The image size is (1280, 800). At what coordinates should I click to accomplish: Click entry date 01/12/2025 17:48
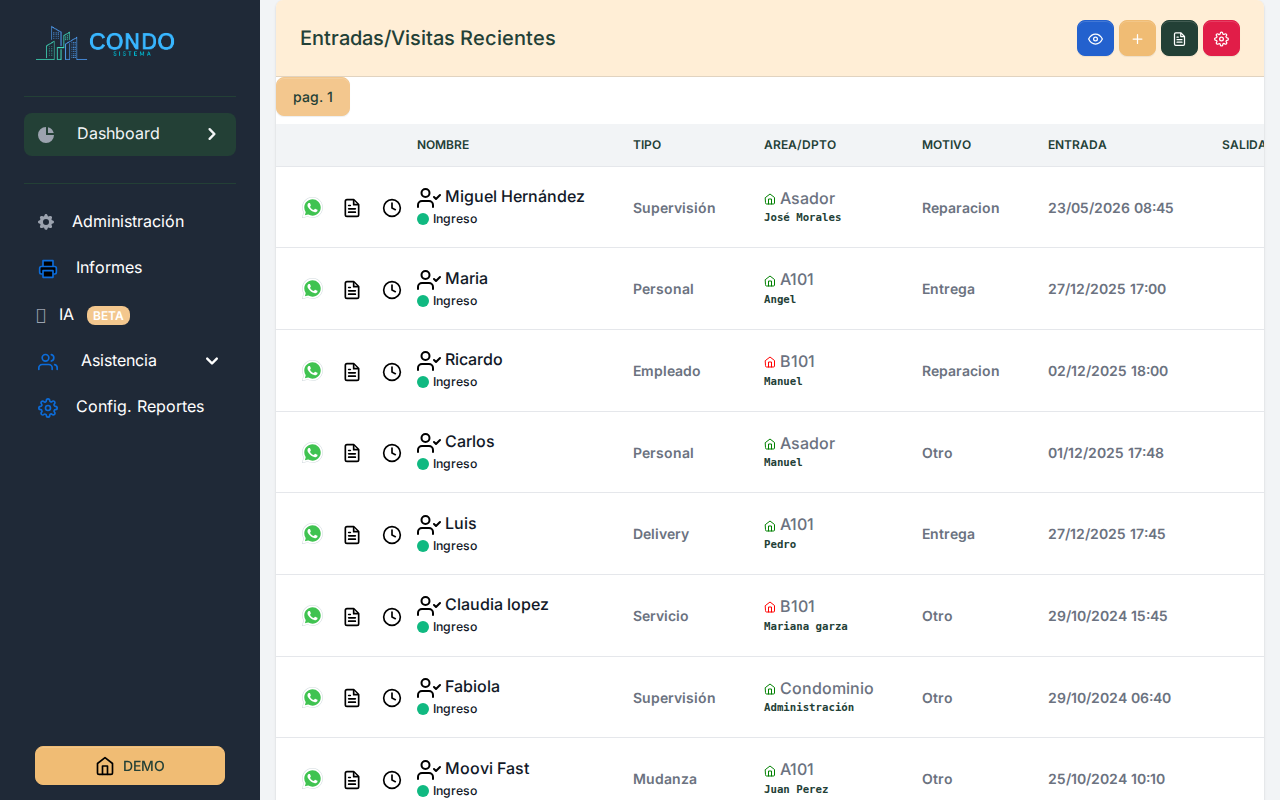pos(1106,453)
